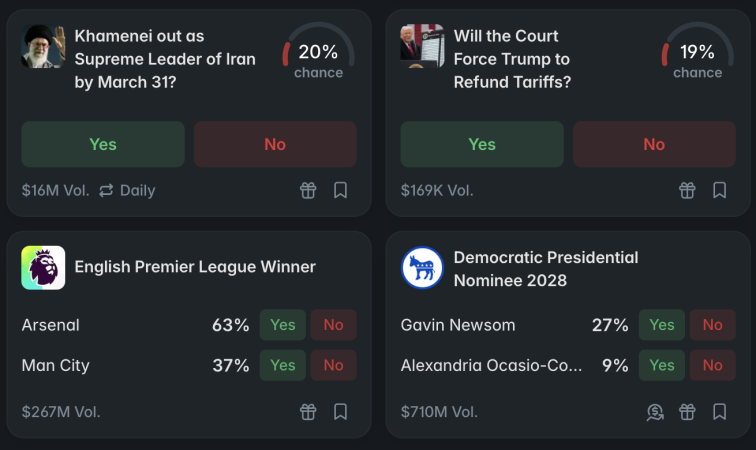Select No for Alexandria Ocasio-Cortez

click(712, 365)
